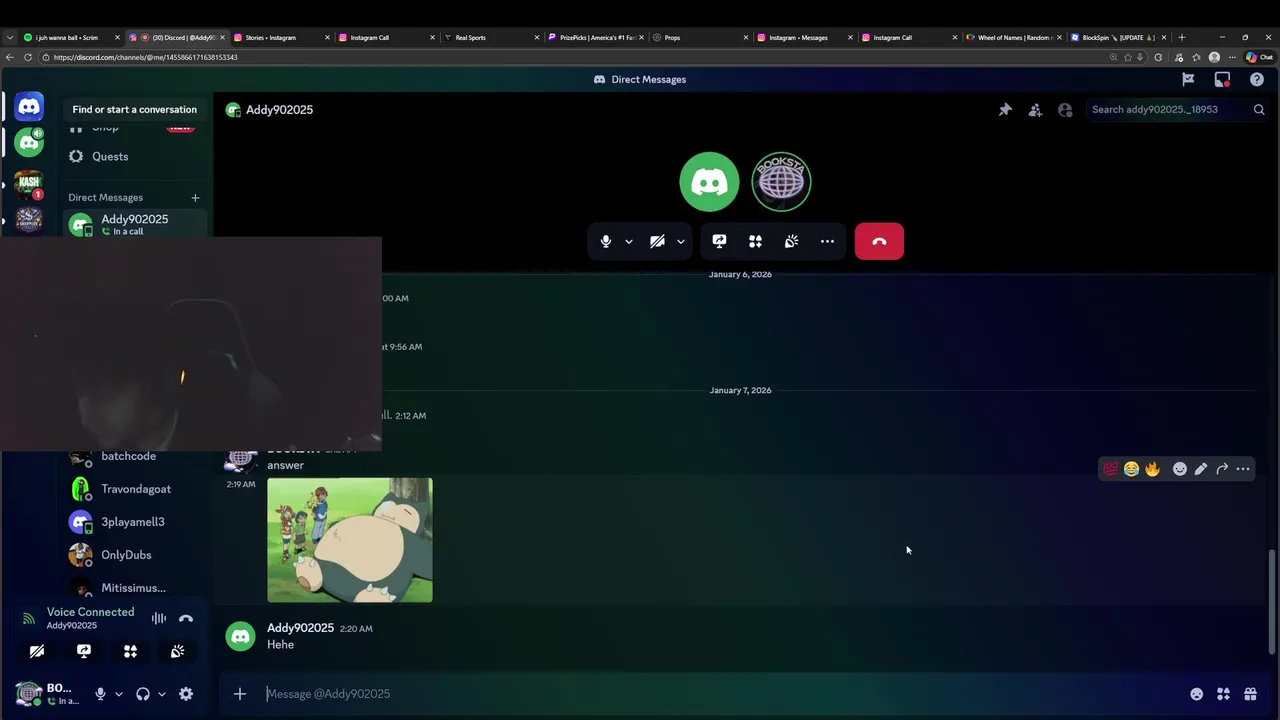Switch to Real Sports browser tab
Viewport: 1280px width, 720px height.
pyautogui.click(x=493, y=37)
